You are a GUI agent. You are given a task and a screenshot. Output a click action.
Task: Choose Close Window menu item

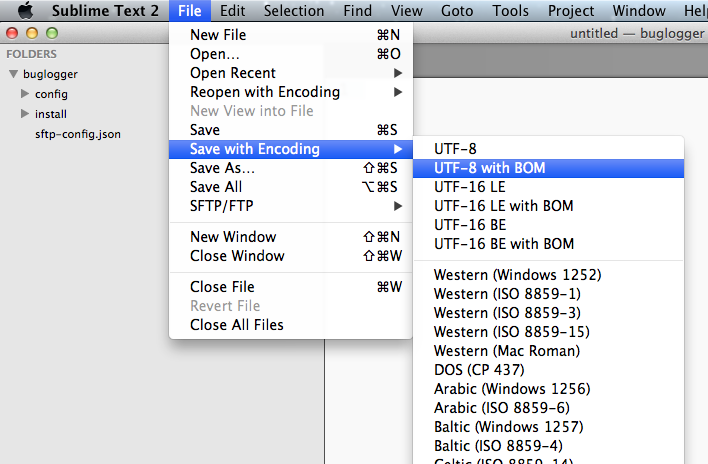click(x=291, y=255)
